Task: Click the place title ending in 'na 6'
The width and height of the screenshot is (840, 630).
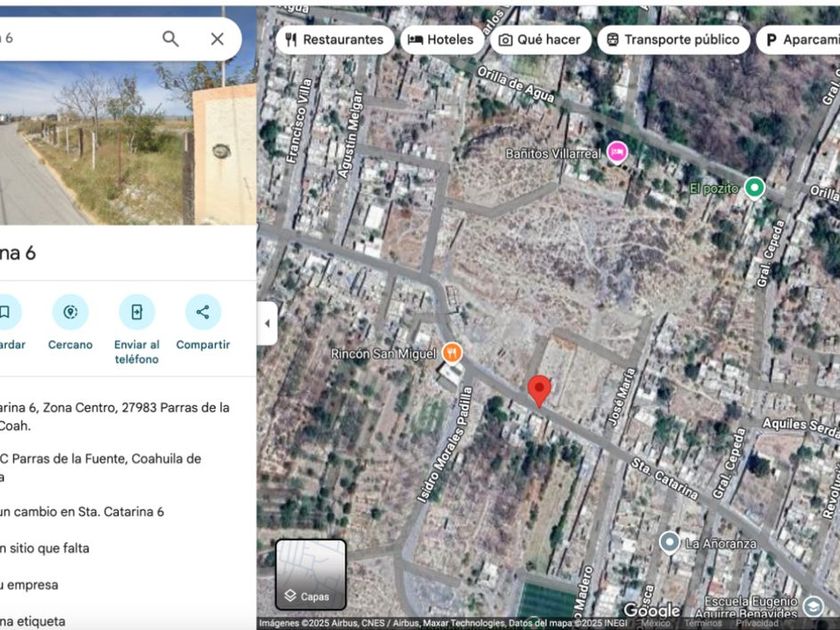Action: (18, 253)
